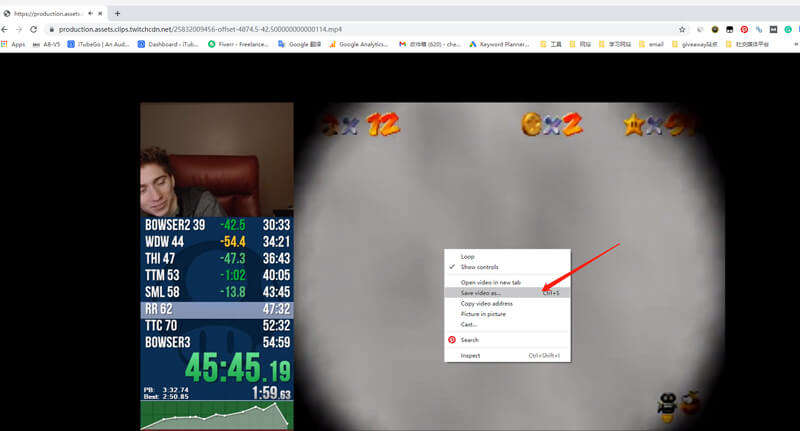
Task: Select Picture in picture option
Action: tap(507, 314)
